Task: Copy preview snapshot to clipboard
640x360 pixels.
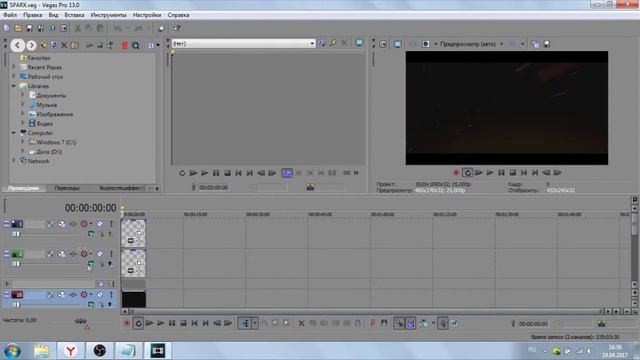Action: [535, 44]
